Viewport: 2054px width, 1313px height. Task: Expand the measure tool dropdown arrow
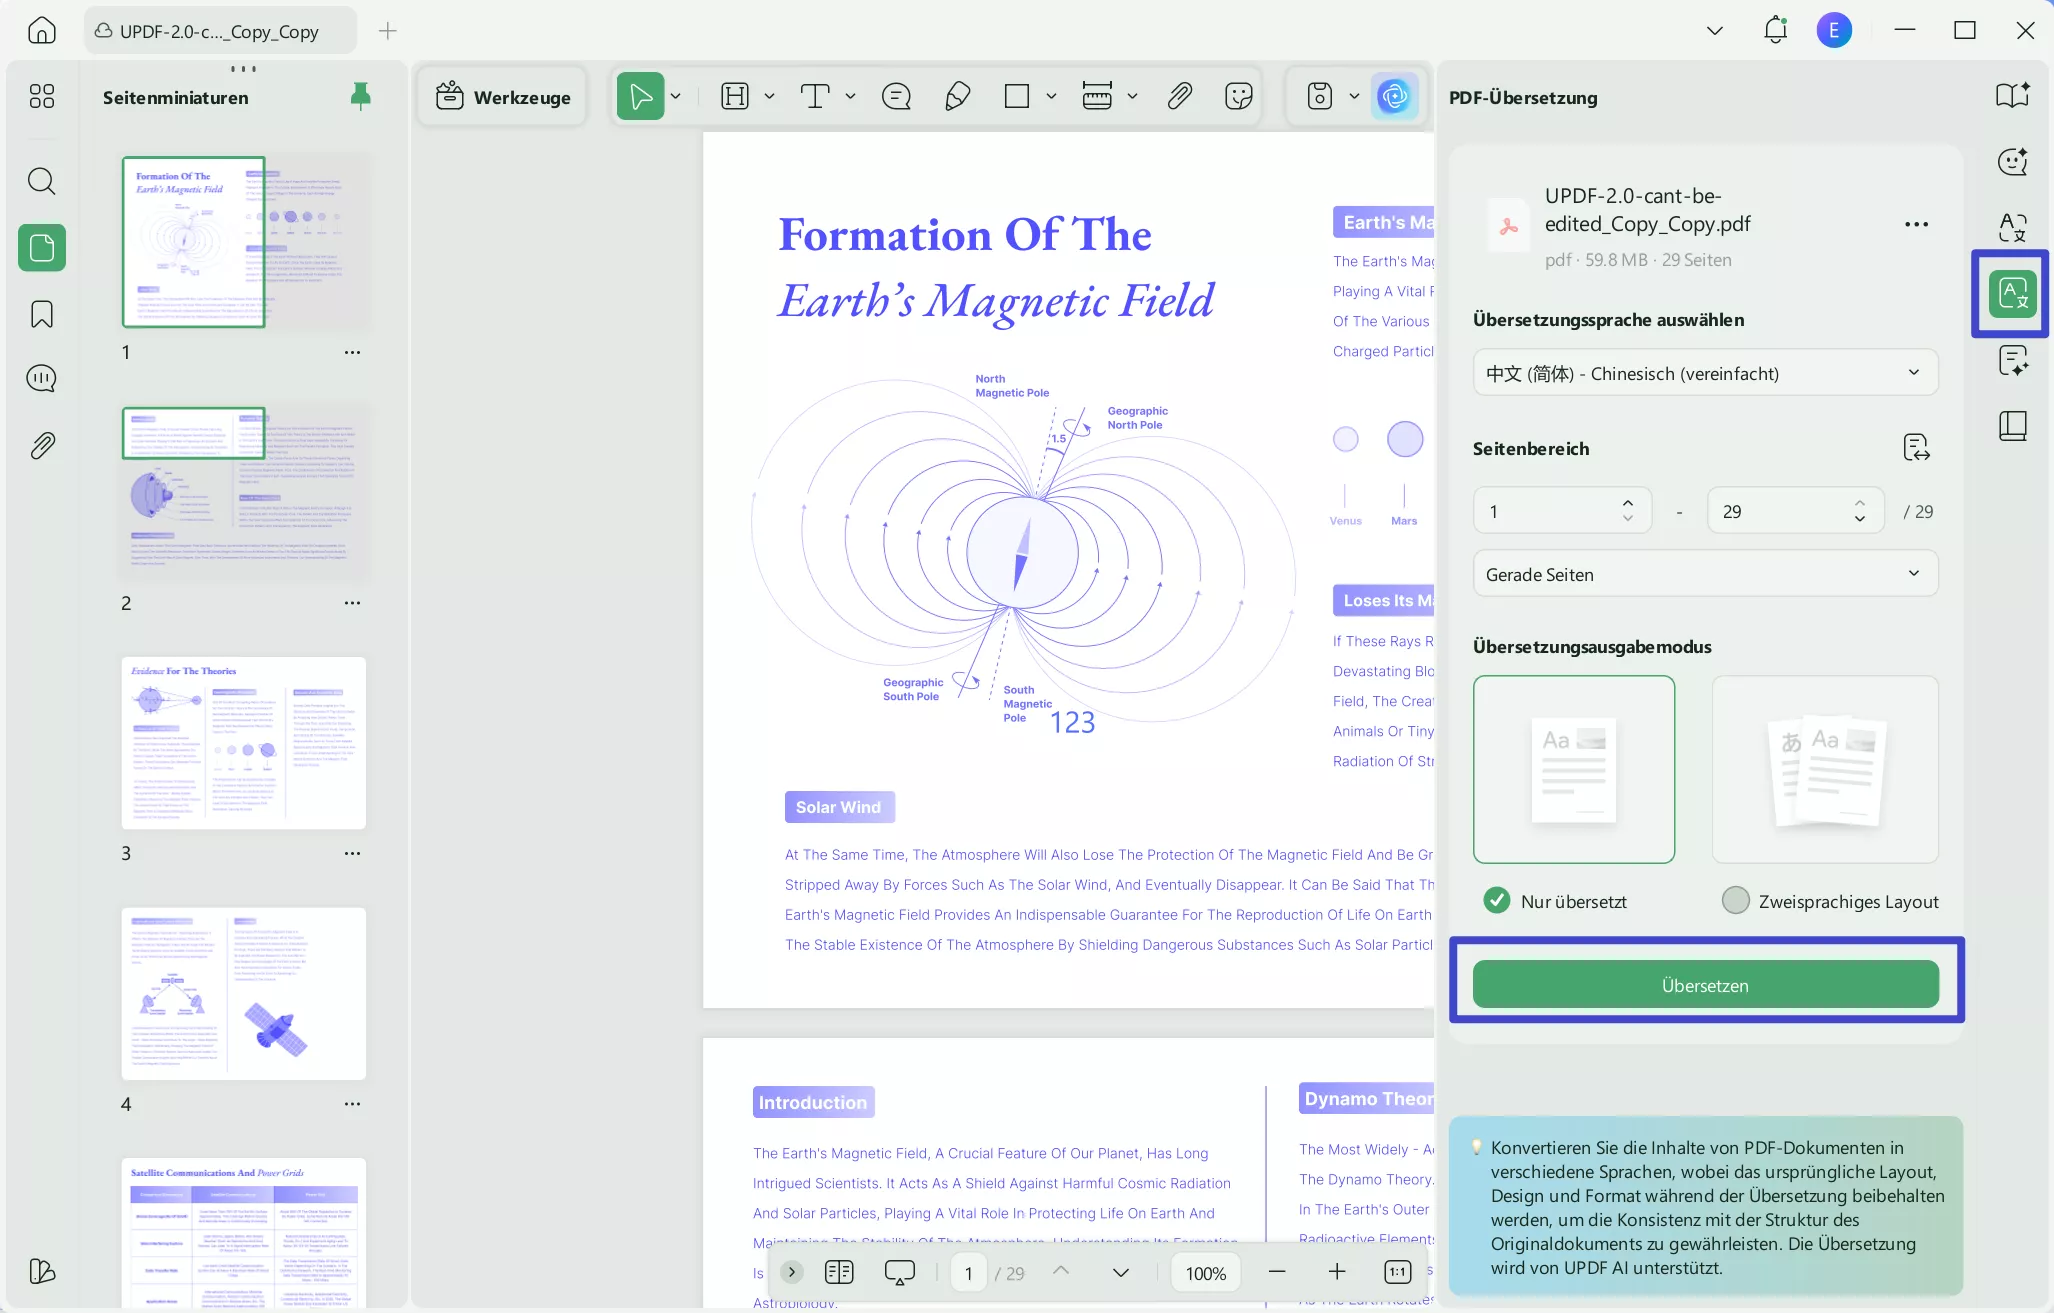[1132, 96]
